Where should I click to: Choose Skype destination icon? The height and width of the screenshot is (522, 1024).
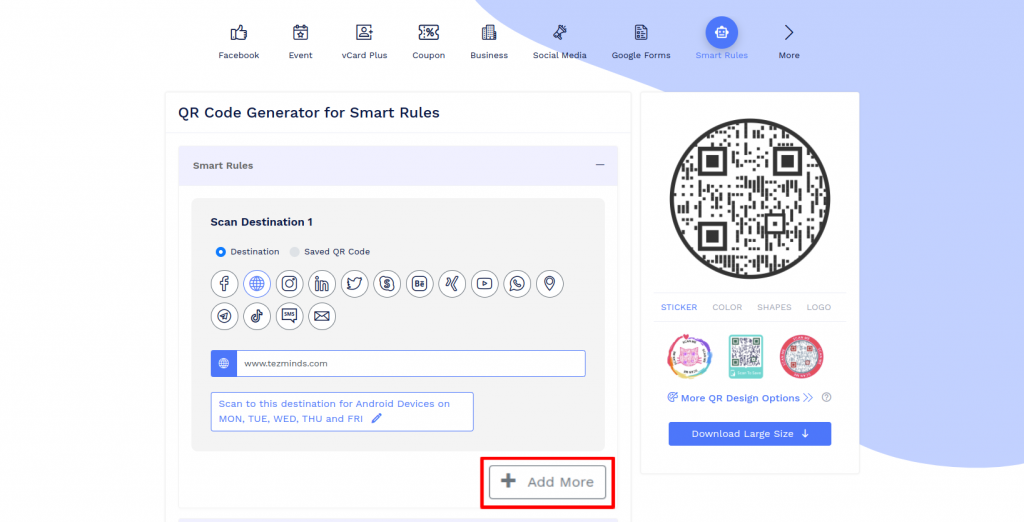point(387,284)
